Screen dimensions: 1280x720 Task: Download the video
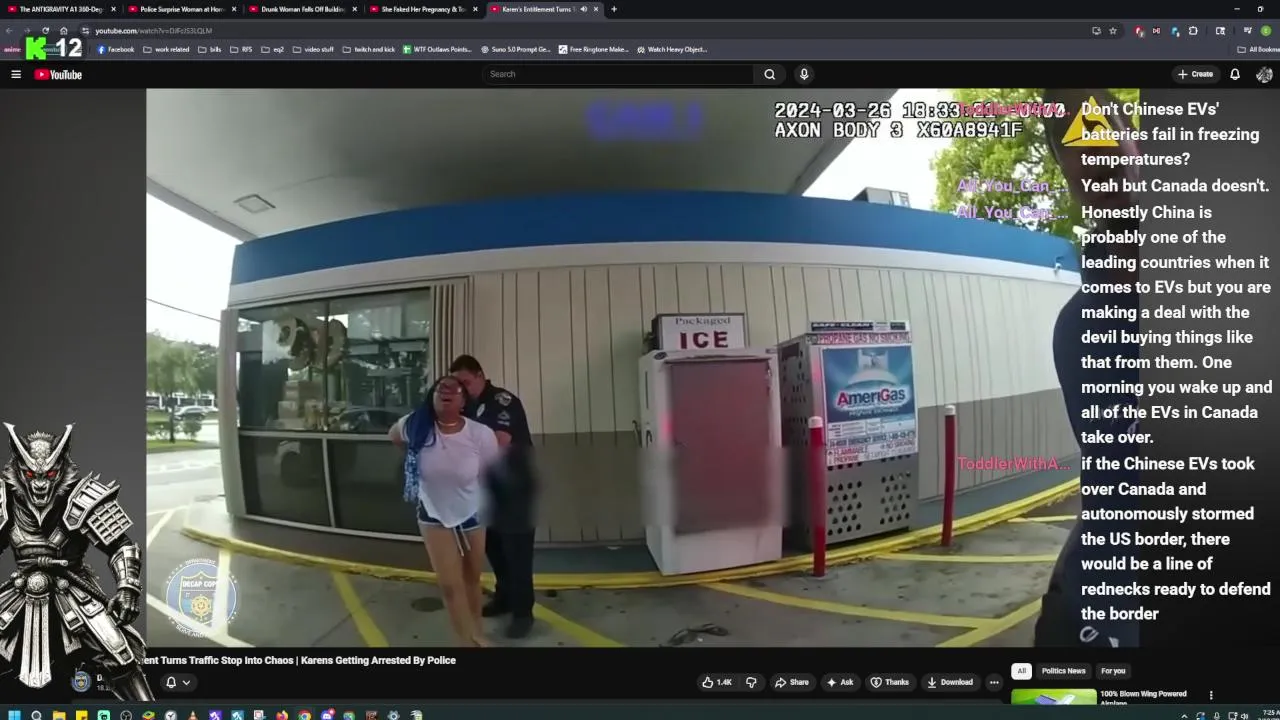click(950, 682)
